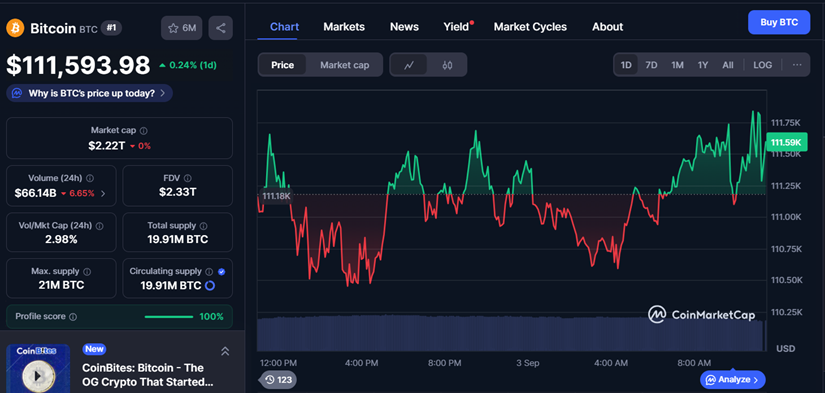
Task: Set chart range to 1Y
Action: click(703, 65)
